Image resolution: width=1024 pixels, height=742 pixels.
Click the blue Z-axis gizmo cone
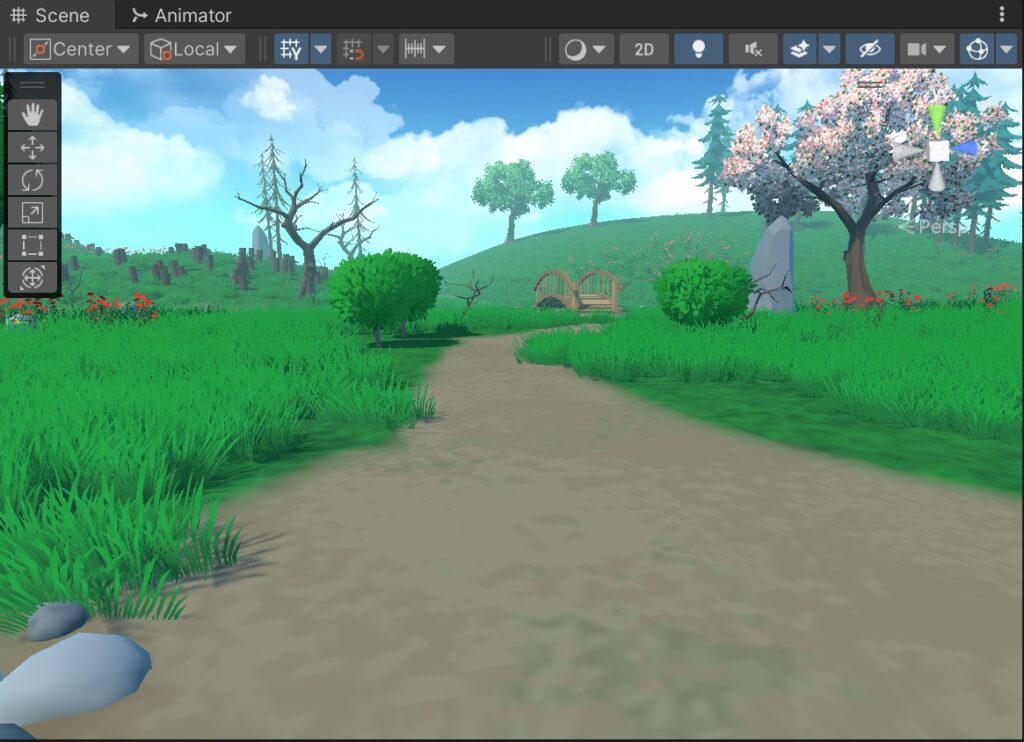965,148
